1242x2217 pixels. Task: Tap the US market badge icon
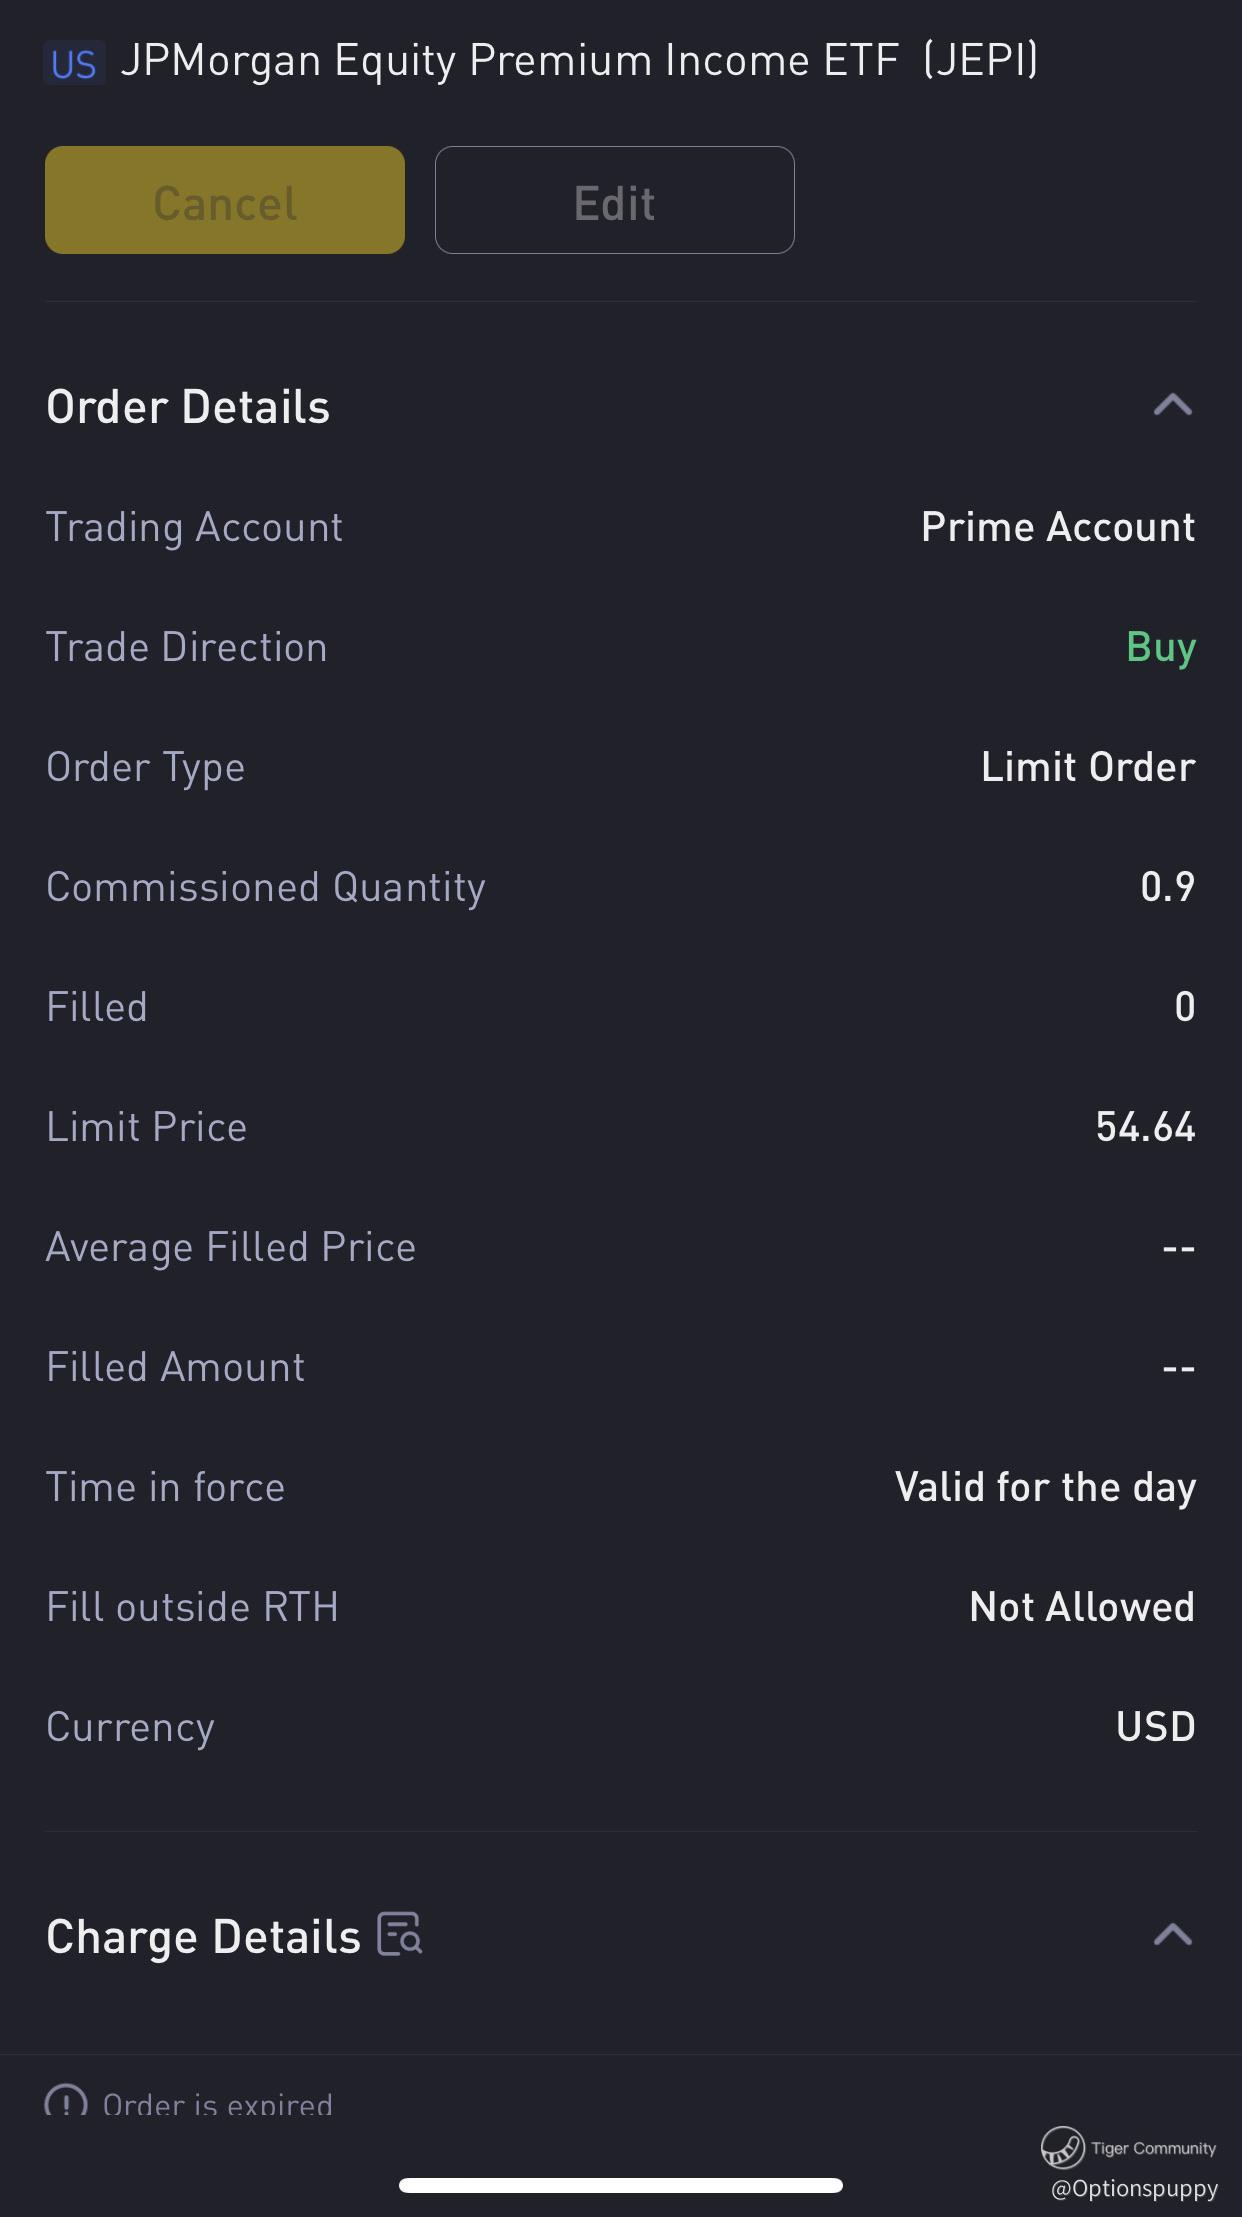pyautogui.click(x=74, y=64)
